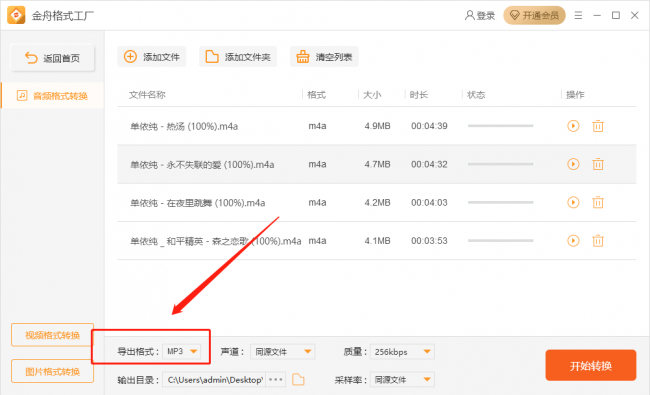The image size is (650, 395).
Task: Click the 大小 column header
Action: [372, 95]
